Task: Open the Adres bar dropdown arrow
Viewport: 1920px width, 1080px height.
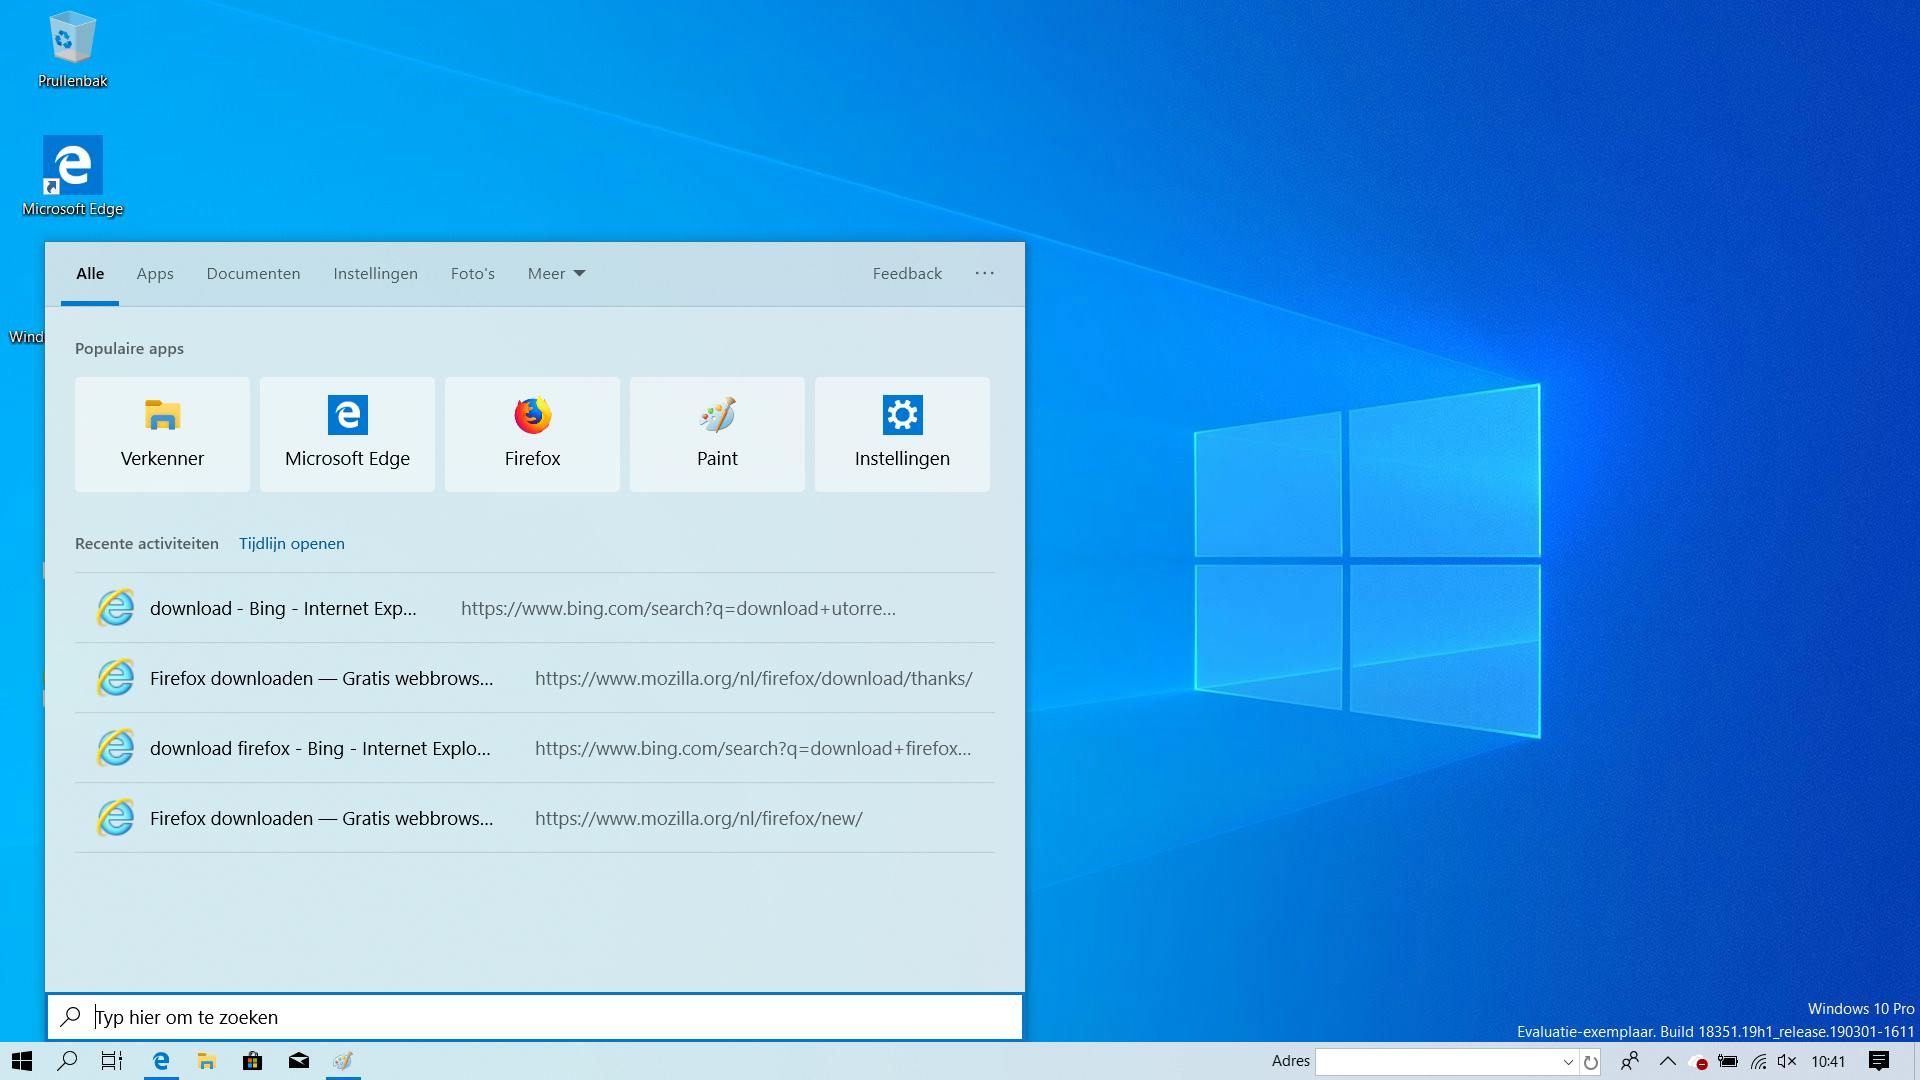Action: click(x=1568, y=1061)
